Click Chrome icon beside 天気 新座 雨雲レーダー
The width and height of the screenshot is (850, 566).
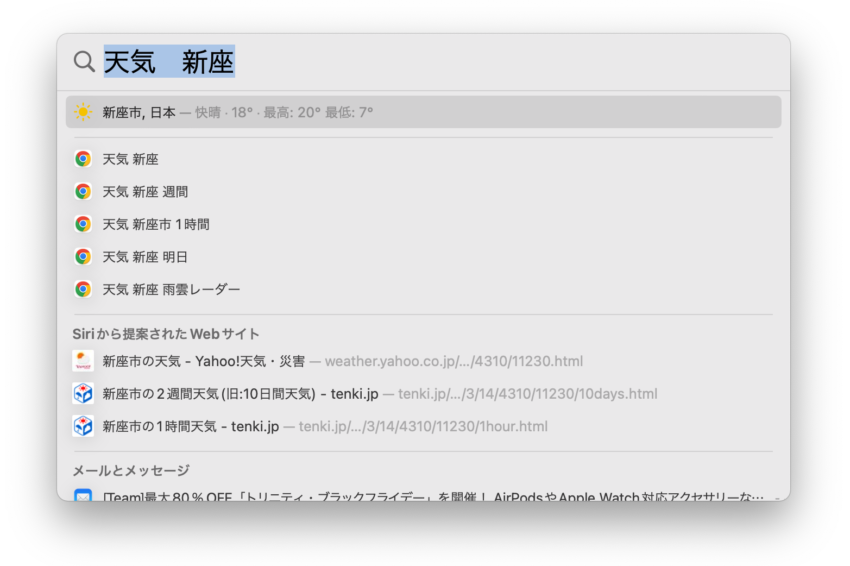coord(83,289)
